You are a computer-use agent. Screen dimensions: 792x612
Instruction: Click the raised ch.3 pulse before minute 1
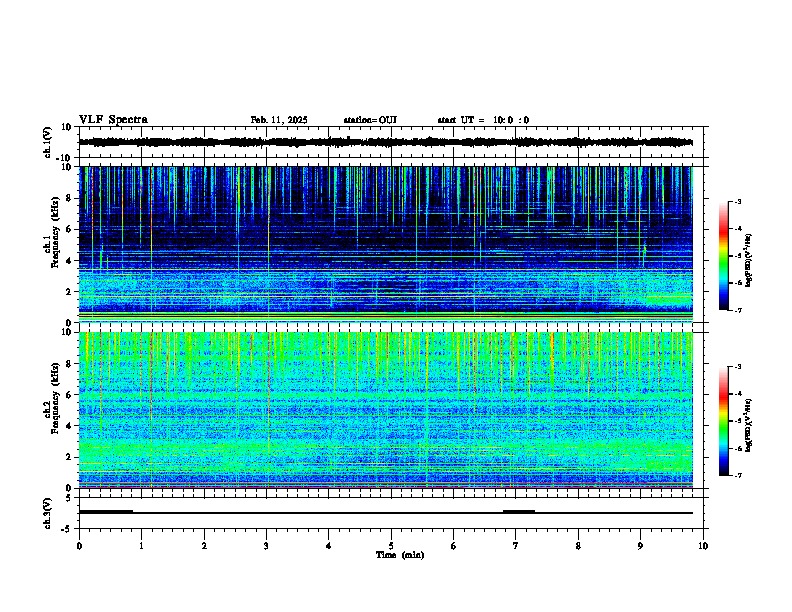[106, 511]
